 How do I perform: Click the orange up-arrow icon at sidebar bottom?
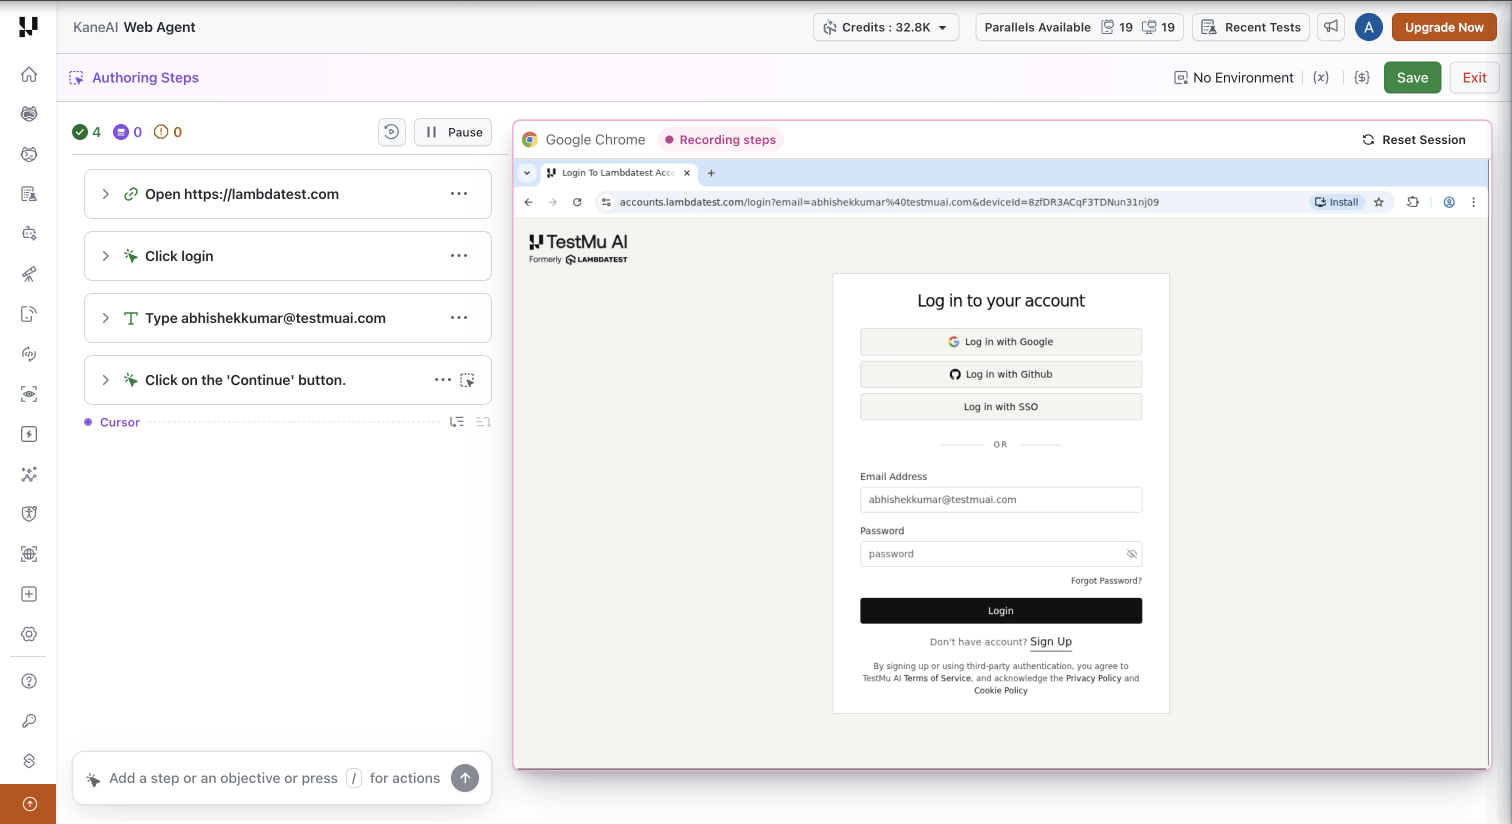[x=29, y=804]
